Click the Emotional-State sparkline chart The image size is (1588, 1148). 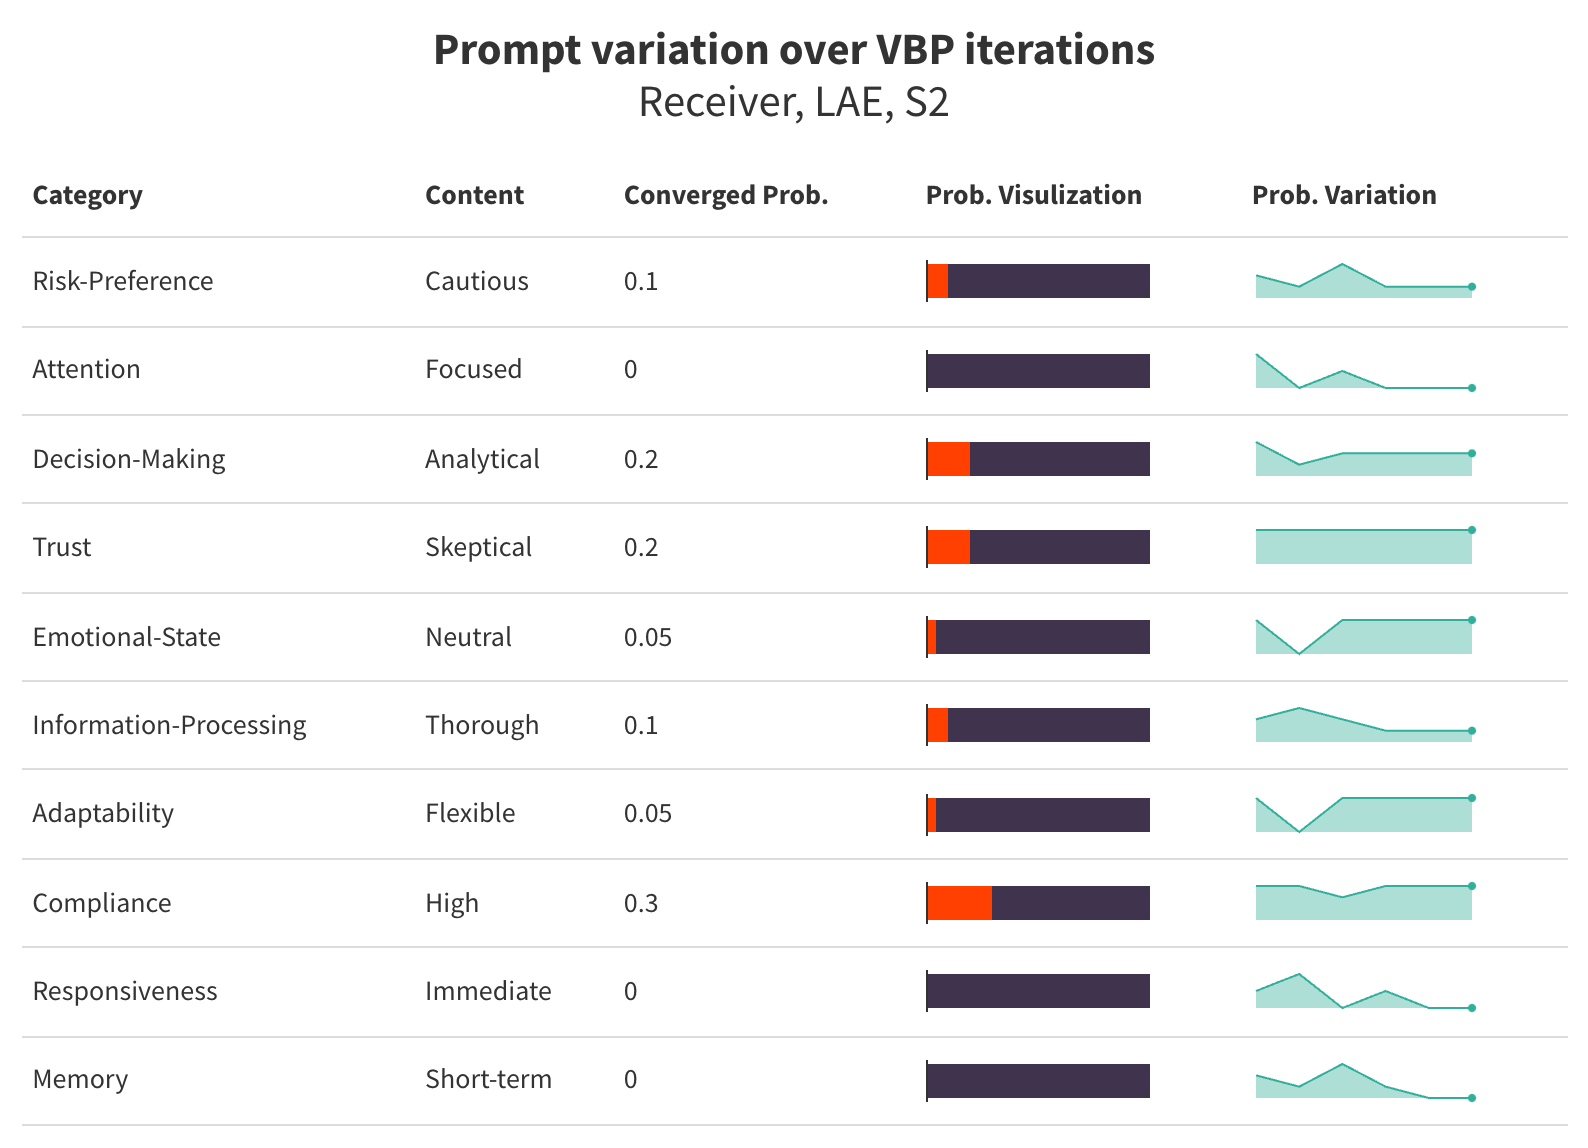pos(1363,637)
